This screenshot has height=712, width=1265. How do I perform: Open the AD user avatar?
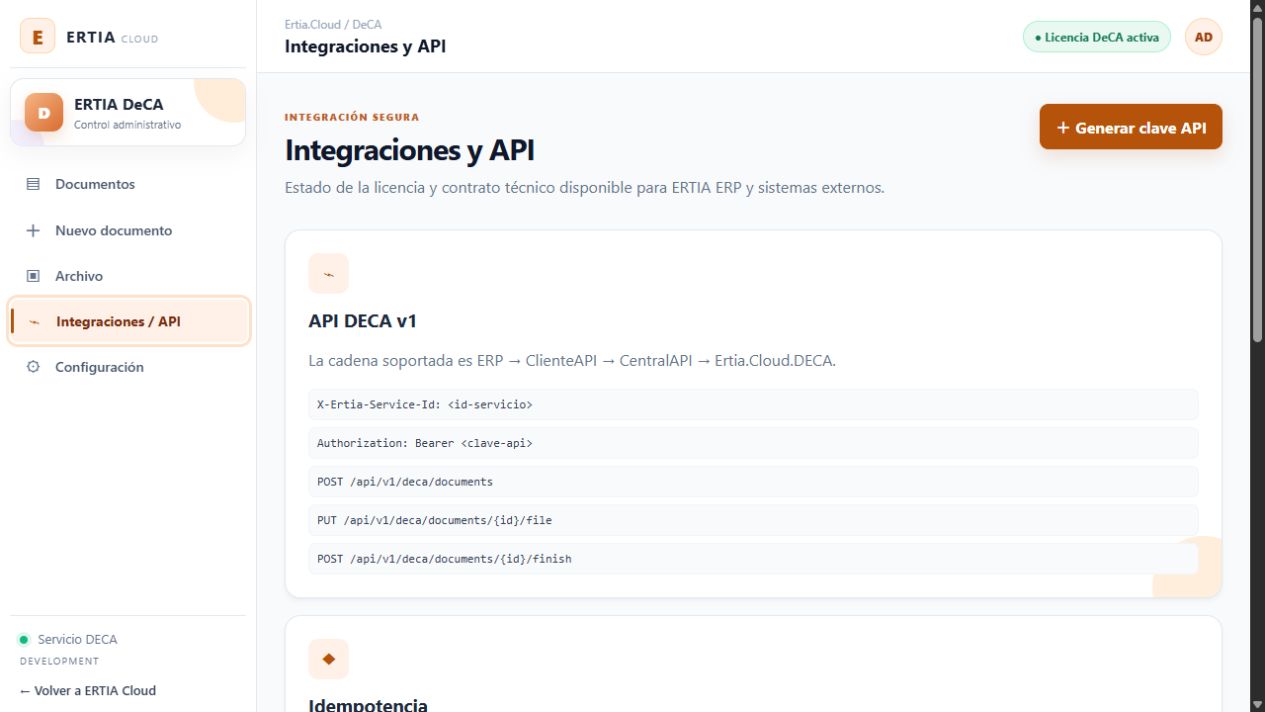1204,38
